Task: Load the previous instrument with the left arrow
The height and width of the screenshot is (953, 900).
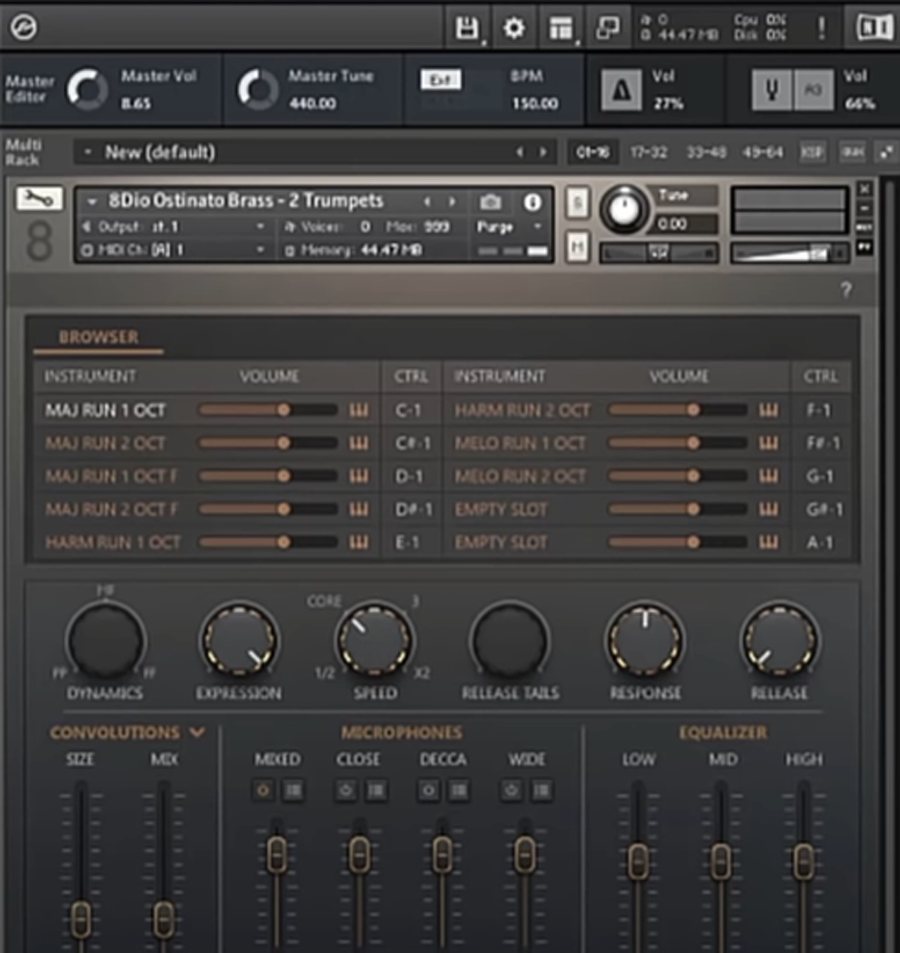Action: coord(427,201)
